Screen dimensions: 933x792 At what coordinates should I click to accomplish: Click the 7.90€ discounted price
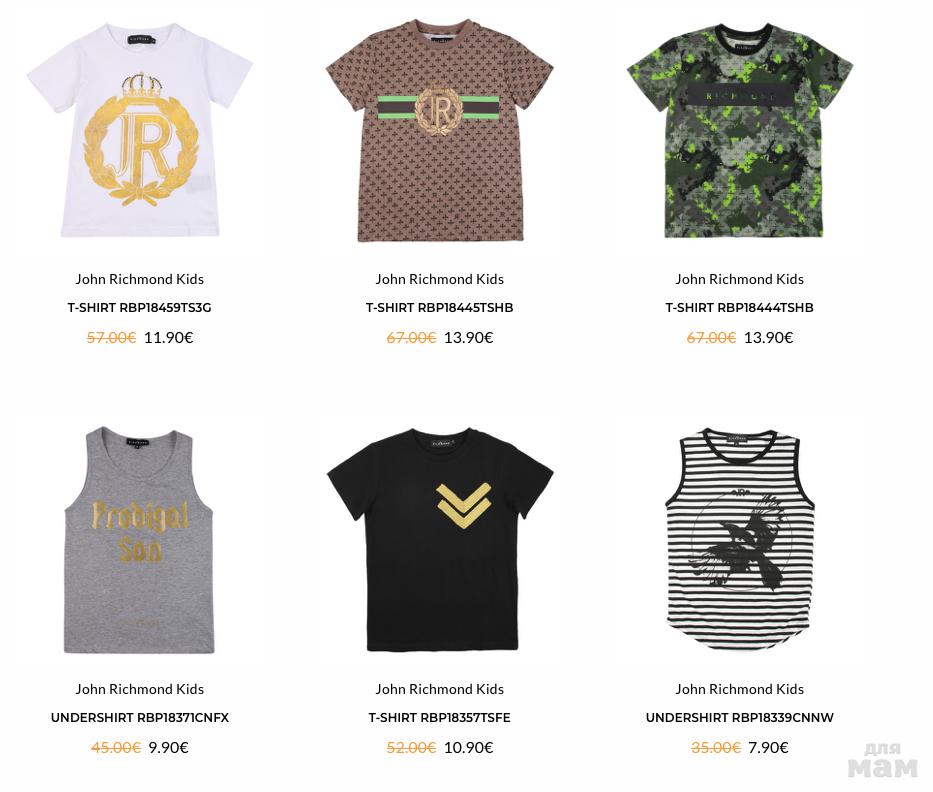(768, 747)
